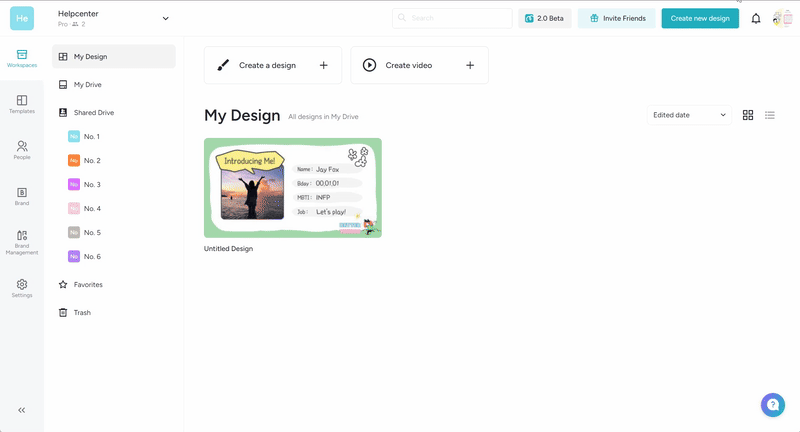Open the help chat bubble
The width and height of the screenshot is (800, 432).
772,404
